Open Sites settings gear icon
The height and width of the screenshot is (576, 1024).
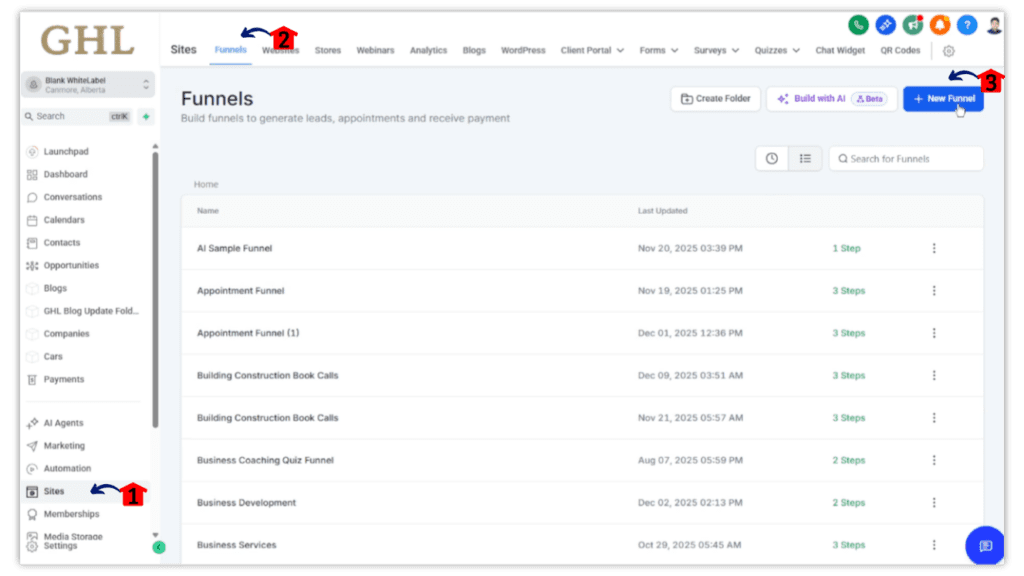[948, 50]
